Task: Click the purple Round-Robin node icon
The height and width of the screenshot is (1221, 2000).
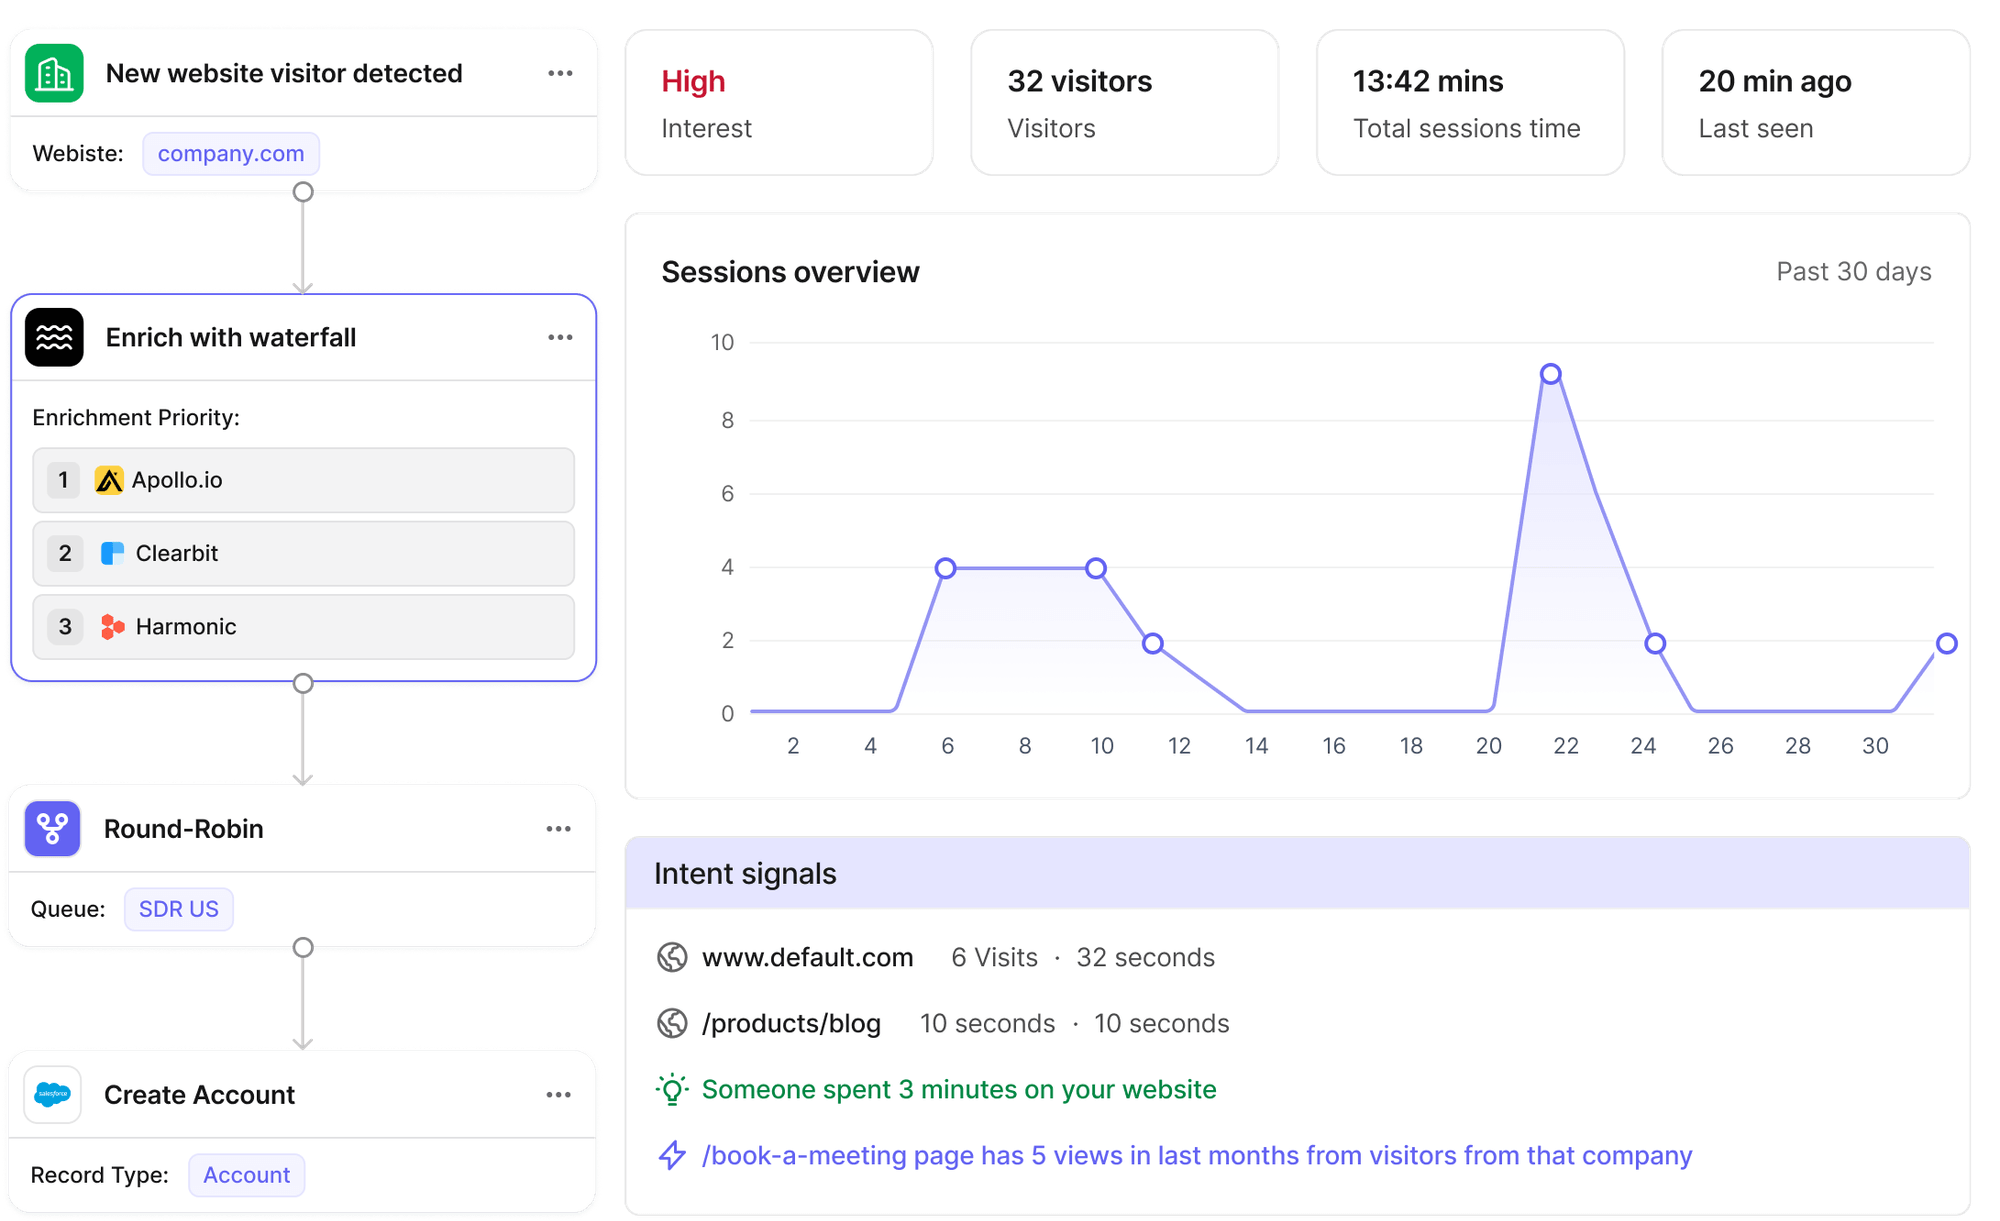Action: (53, 828)
